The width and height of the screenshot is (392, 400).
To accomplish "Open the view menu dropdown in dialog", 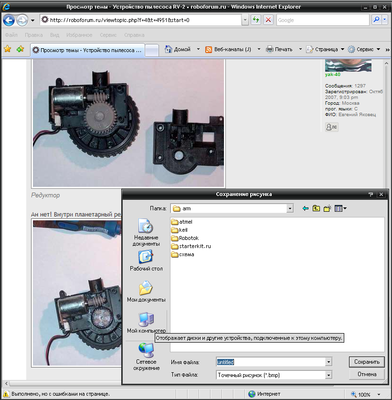I will point(340,209).
